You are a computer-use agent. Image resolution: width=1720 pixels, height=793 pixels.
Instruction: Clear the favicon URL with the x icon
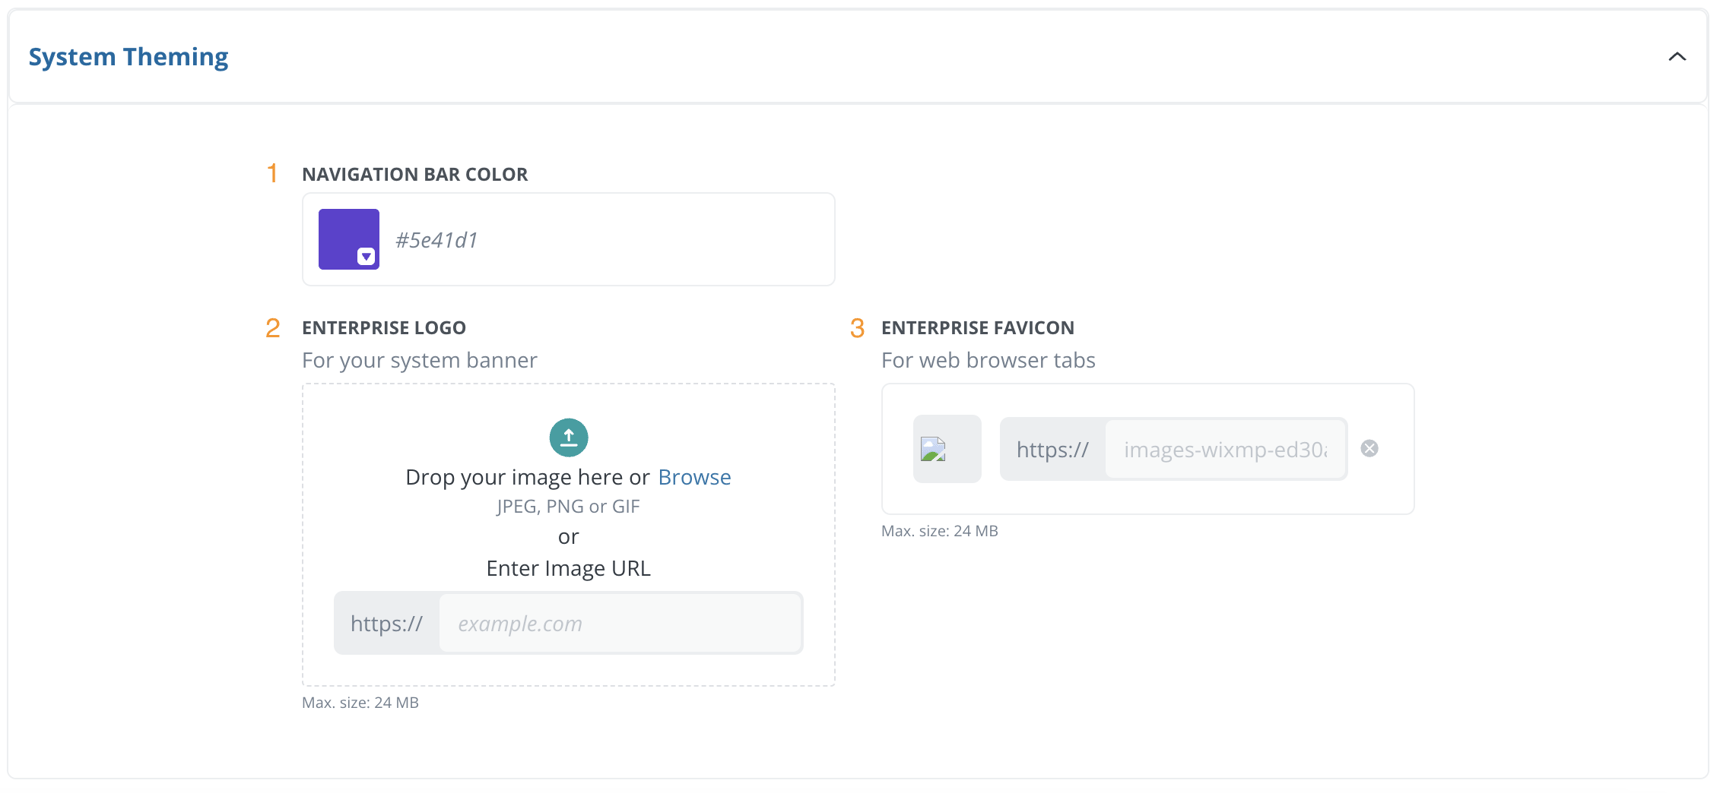tap(1370, 449)
